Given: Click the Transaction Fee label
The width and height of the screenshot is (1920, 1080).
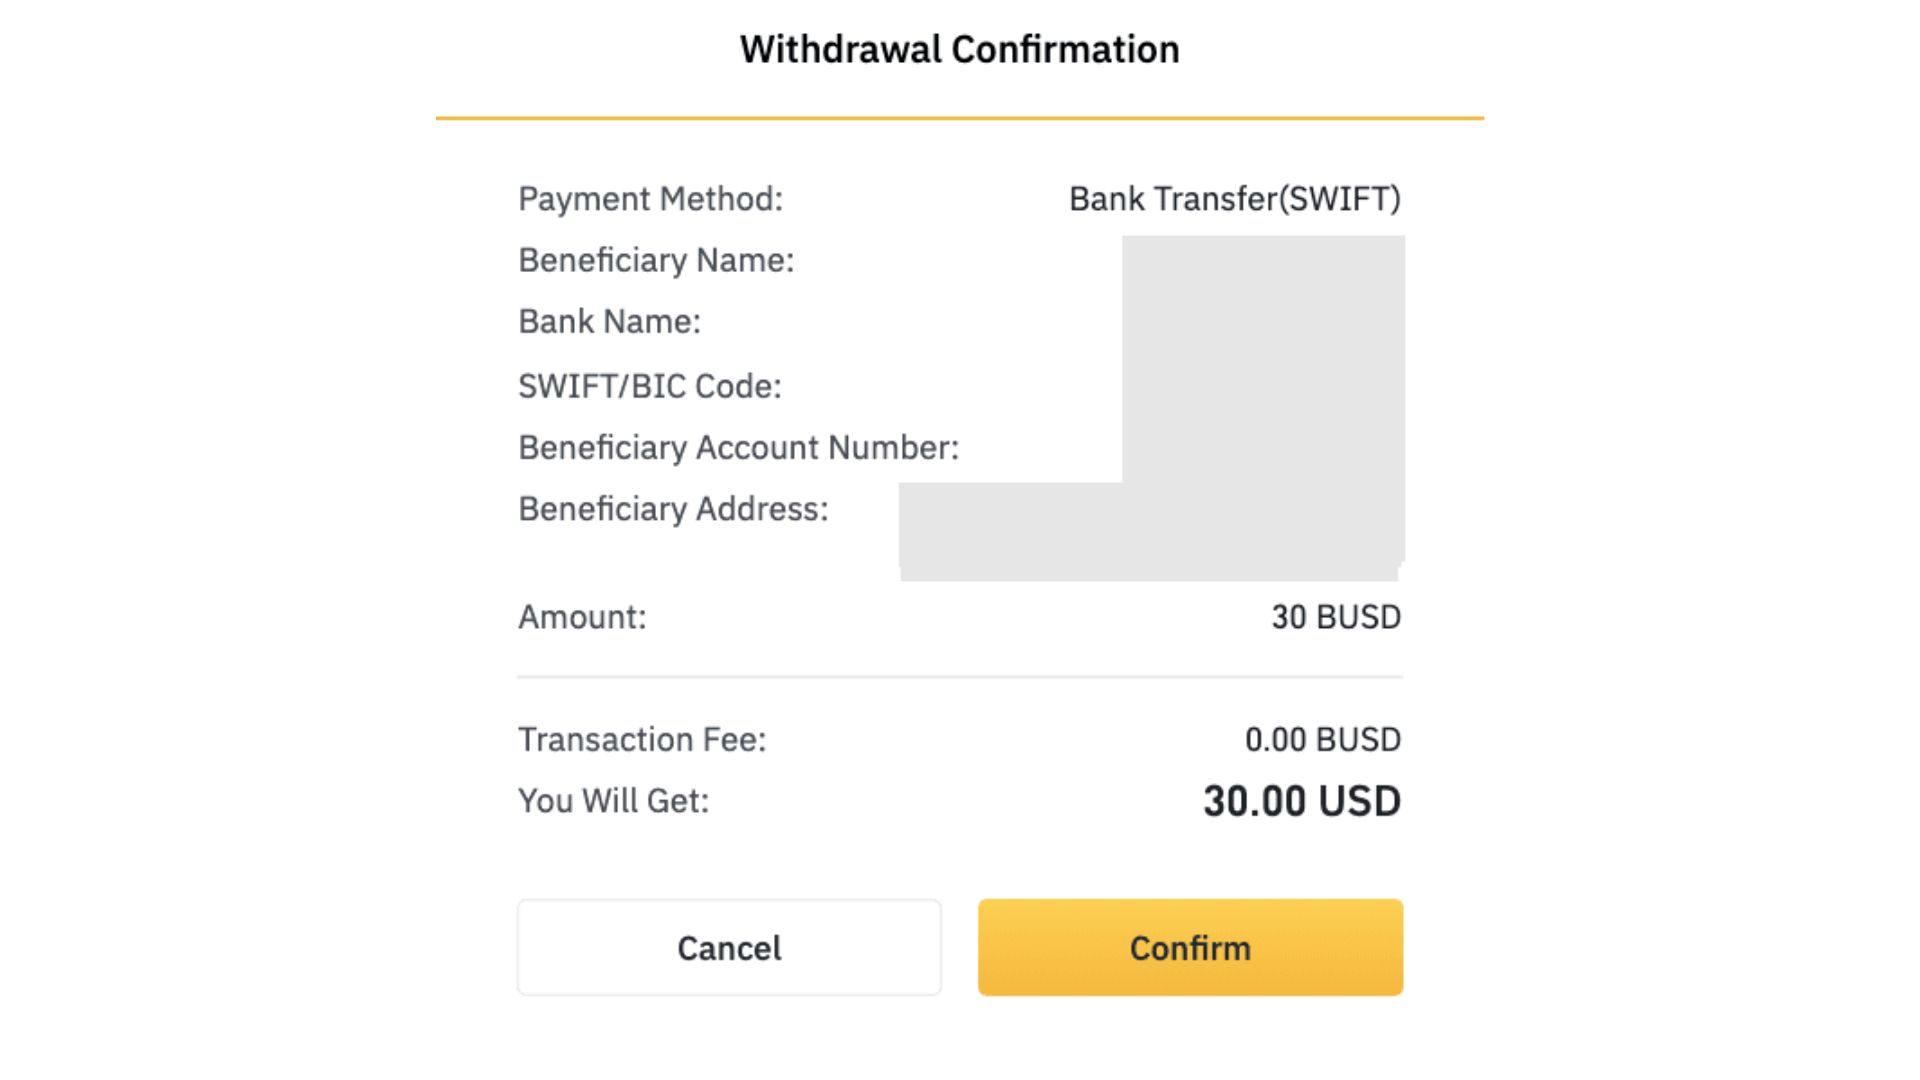Looking at the screenshot, I should [x=642, y=739].
